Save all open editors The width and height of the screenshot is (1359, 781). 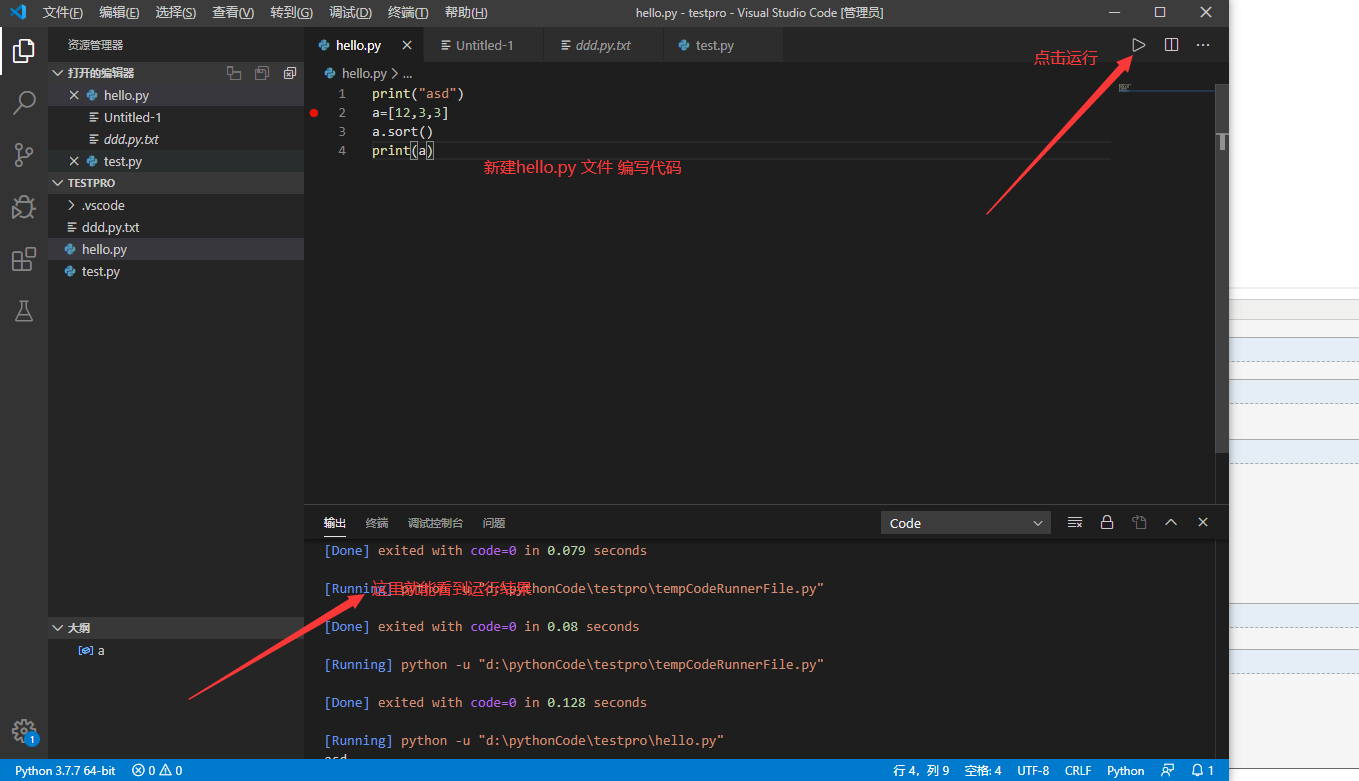[262, 73]
